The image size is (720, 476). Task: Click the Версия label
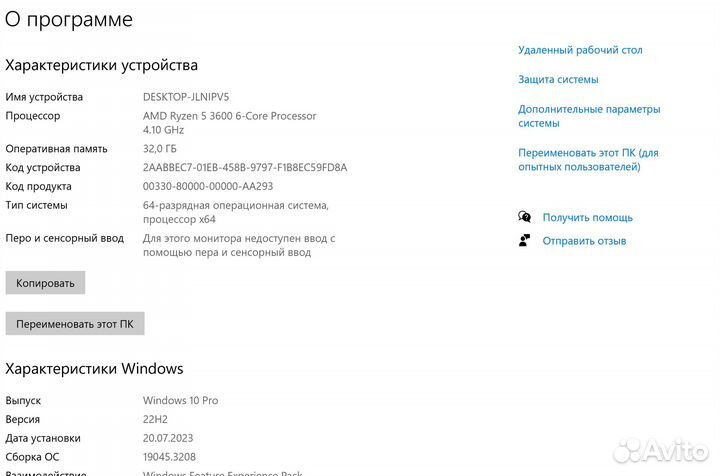[x=22, y=419]
